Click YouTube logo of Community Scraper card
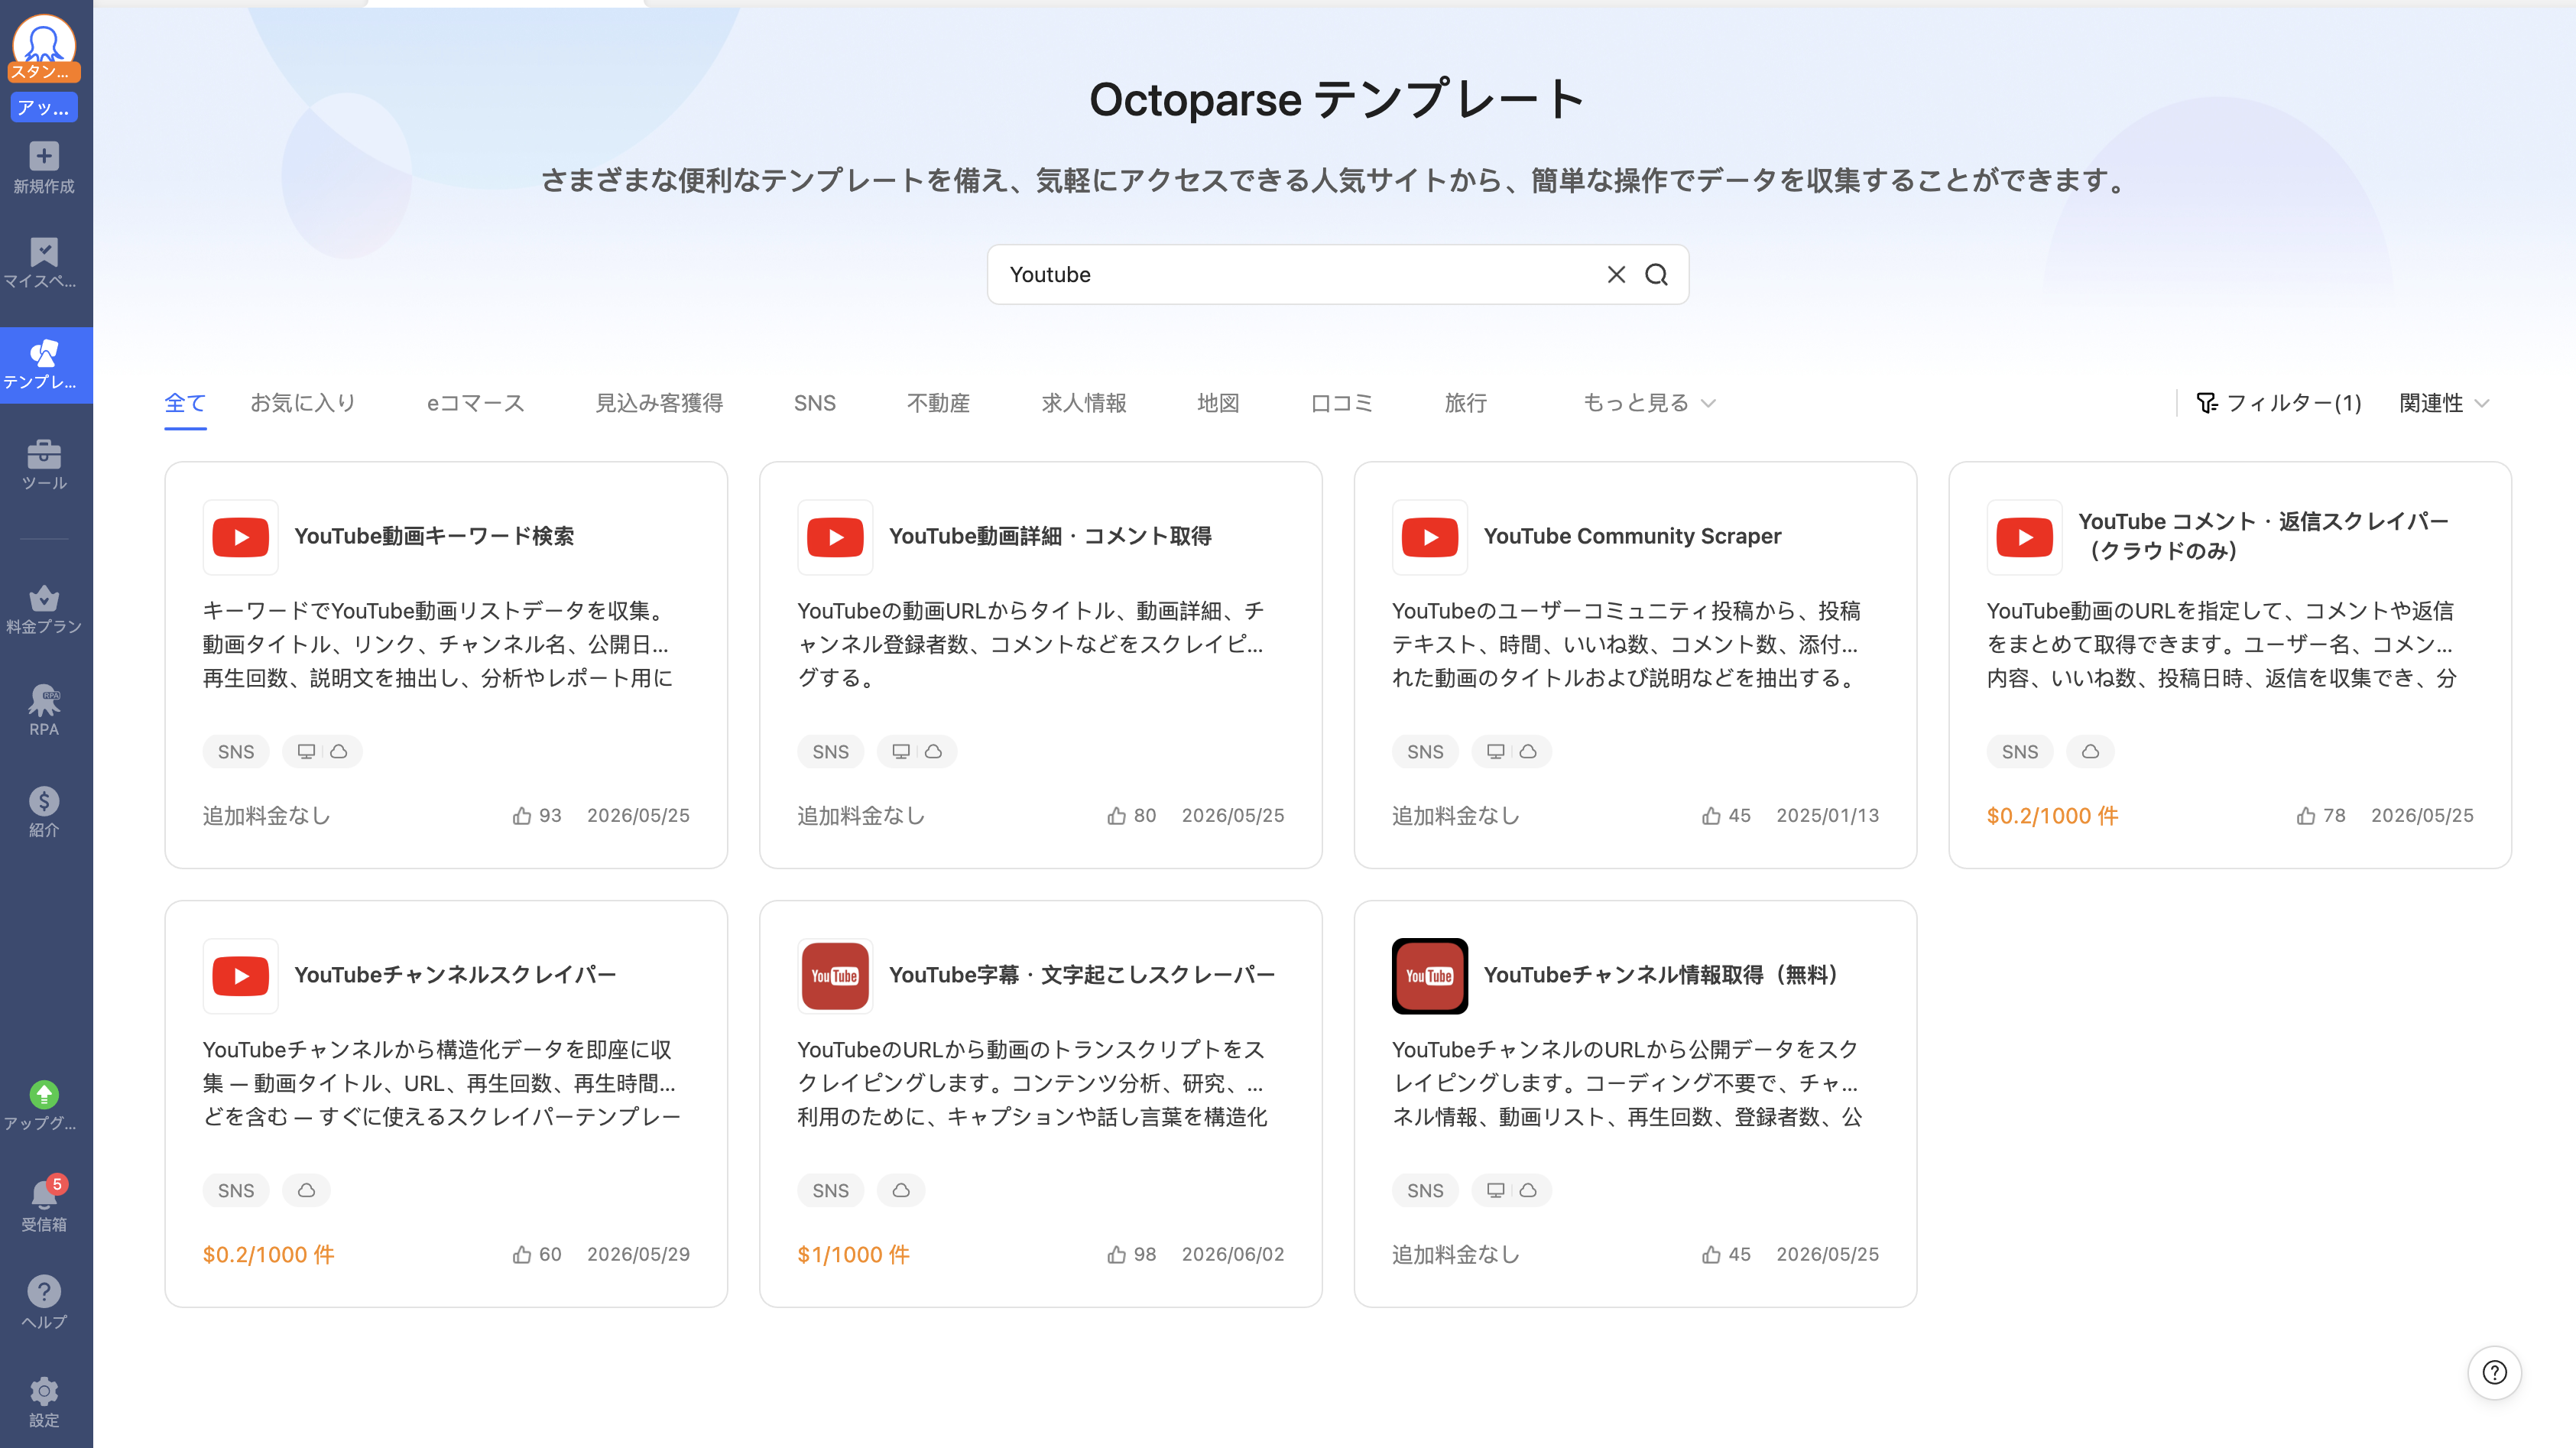Image resolution: width=2576 pixels, height=1448 pixels. [1430, 537]
